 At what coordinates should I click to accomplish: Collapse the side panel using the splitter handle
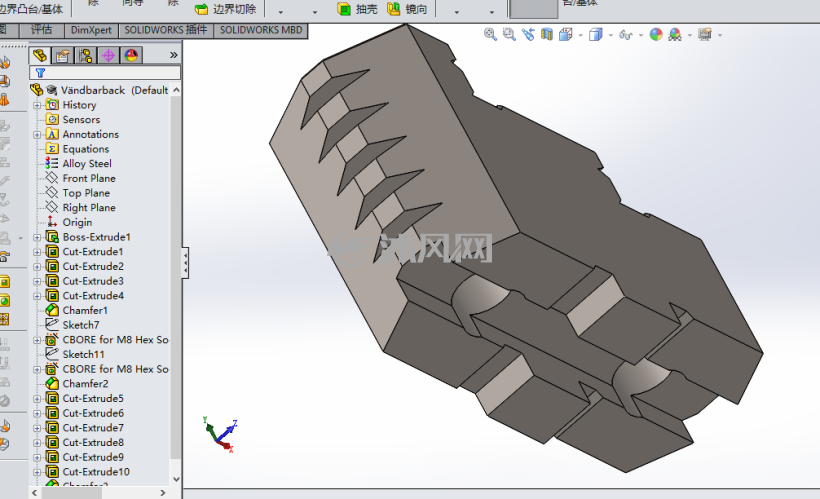point(185,263)
